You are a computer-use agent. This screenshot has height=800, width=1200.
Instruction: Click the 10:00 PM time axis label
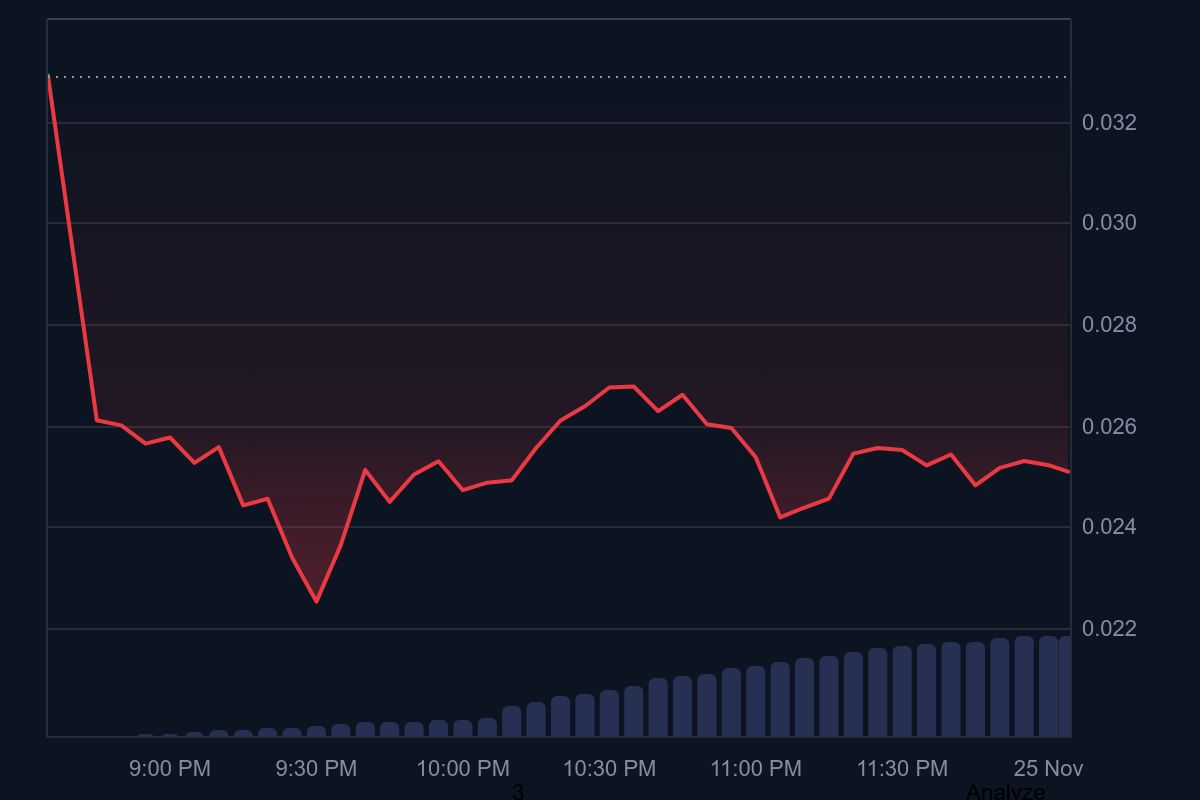pyautogui.click(x=463, y=769)
